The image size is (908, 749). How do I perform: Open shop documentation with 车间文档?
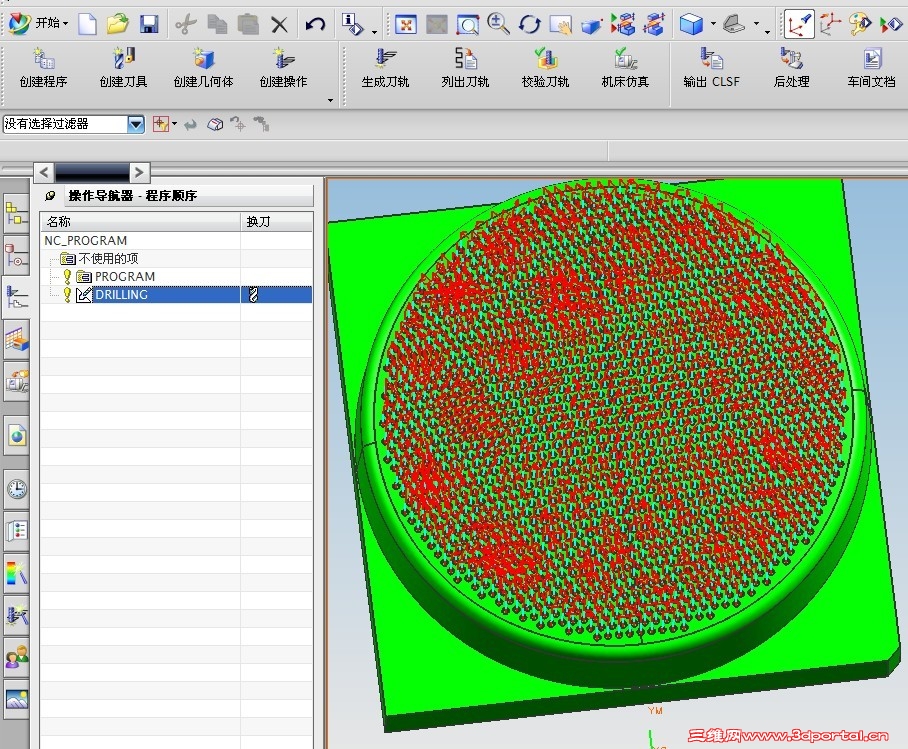(871, 68)
